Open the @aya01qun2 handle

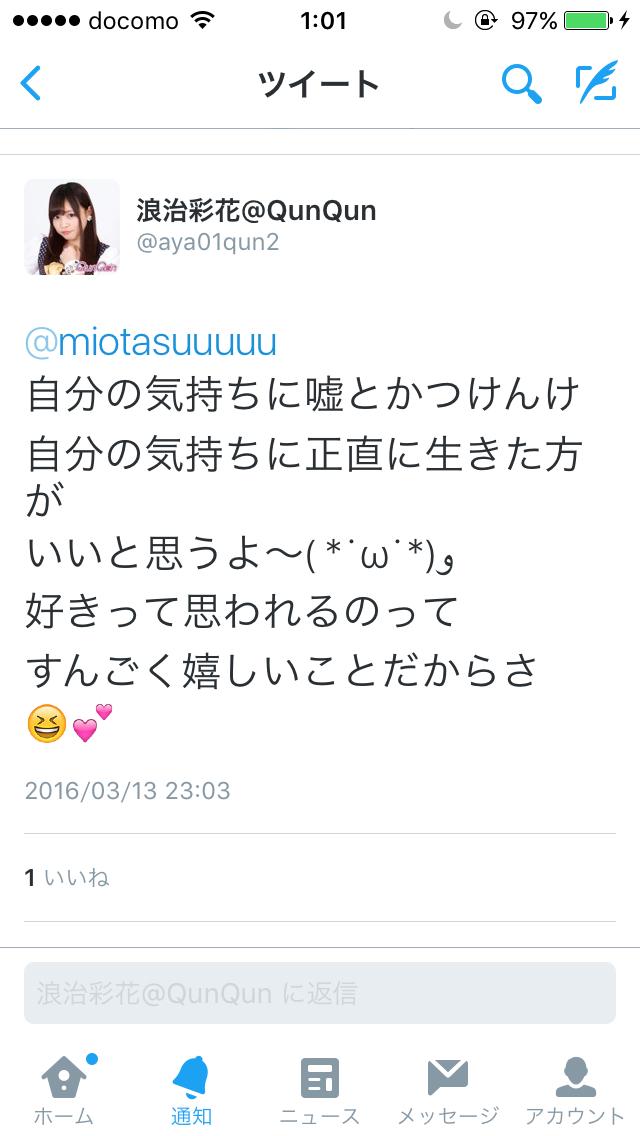point(208,243)
